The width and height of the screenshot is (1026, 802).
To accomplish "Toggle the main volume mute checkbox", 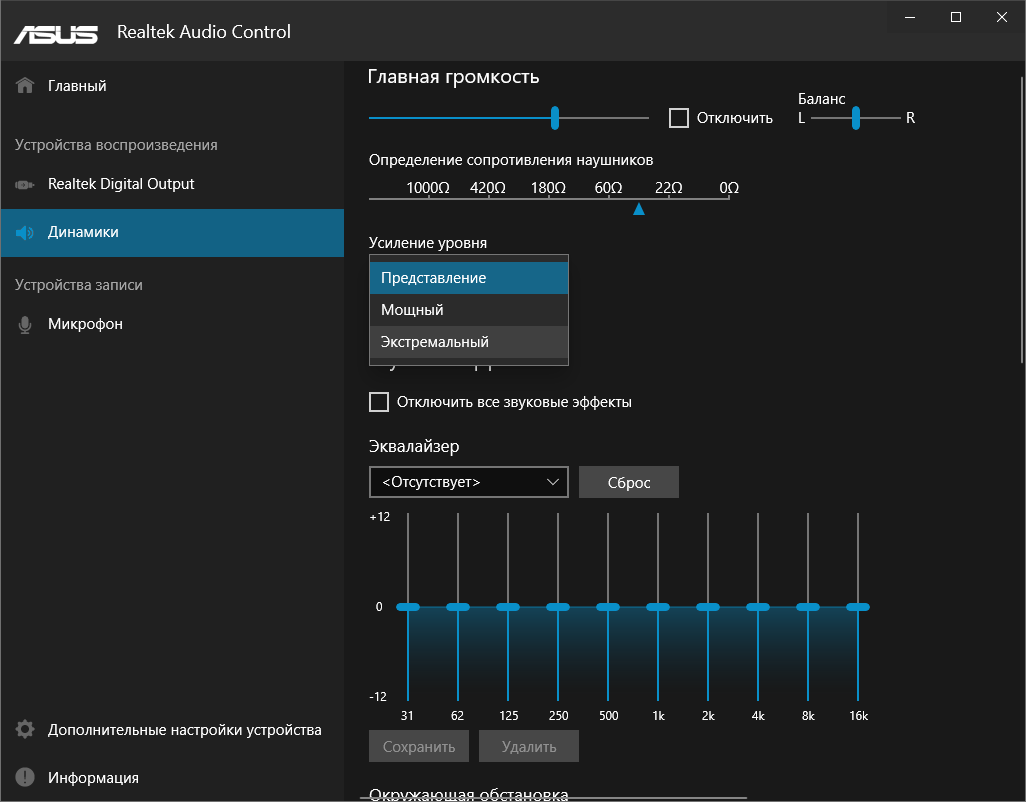I will (x=679, y=117).
